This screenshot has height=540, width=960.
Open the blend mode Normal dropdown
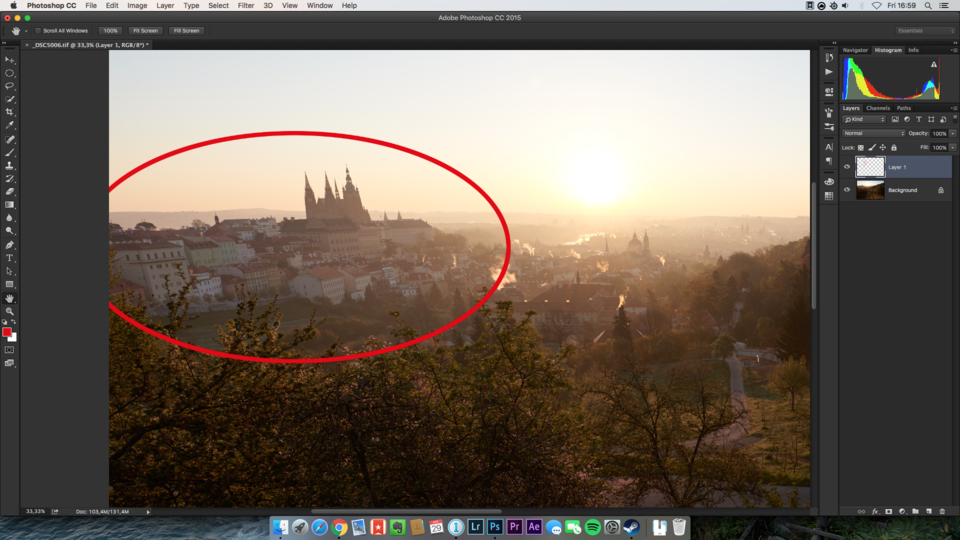(873, 133)
